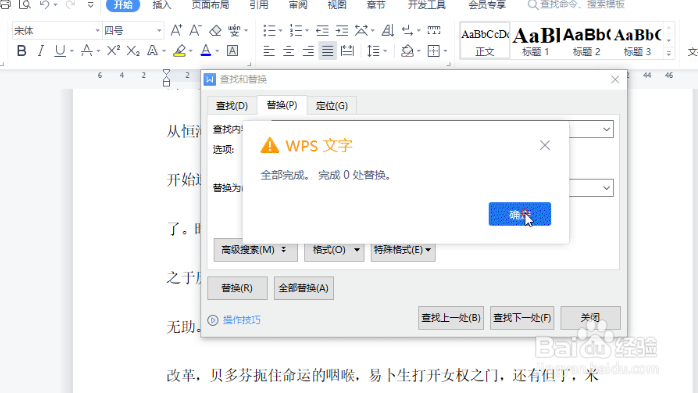Click 查找下一处(F) button

(x=522, y=318)
